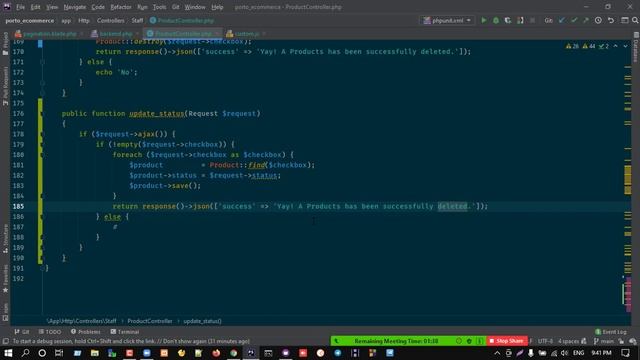The height and width of the screenshot is (360, 640).
Task: Open the IDE layout window icon
Action: click(x=624, y=20)
